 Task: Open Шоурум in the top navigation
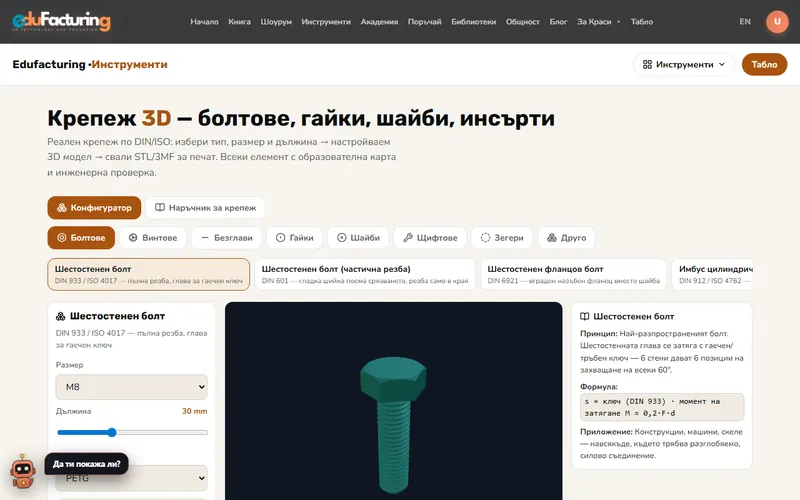(276, 22)
